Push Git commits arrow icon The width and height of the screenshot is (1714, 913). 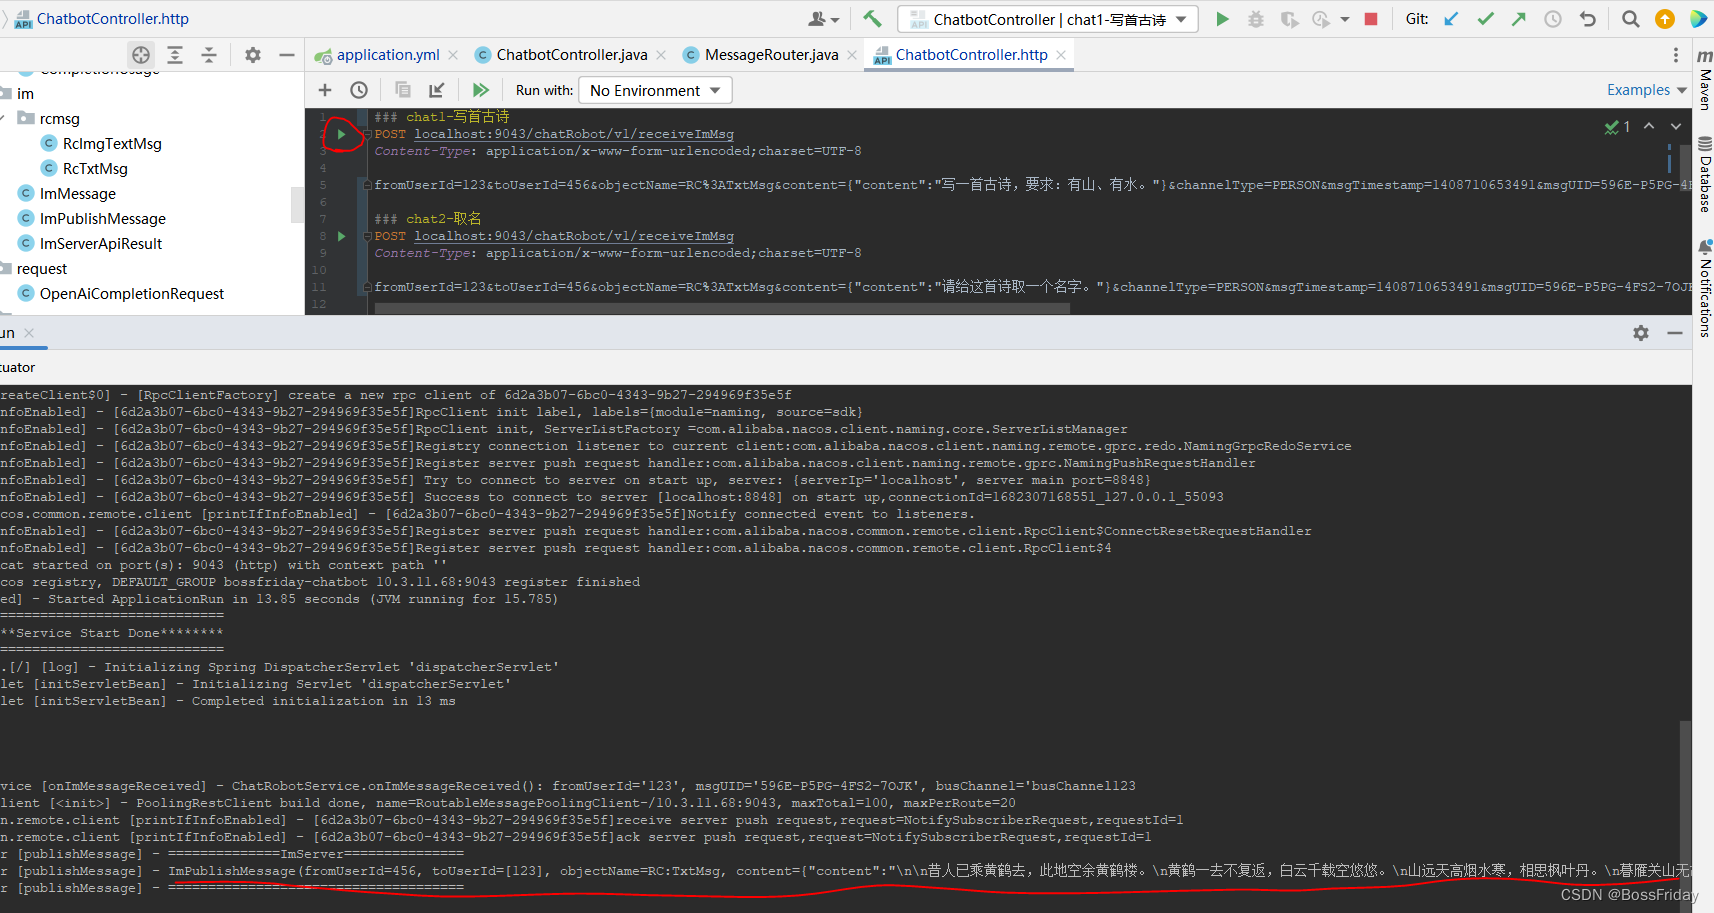click(x=1519, y=19)
